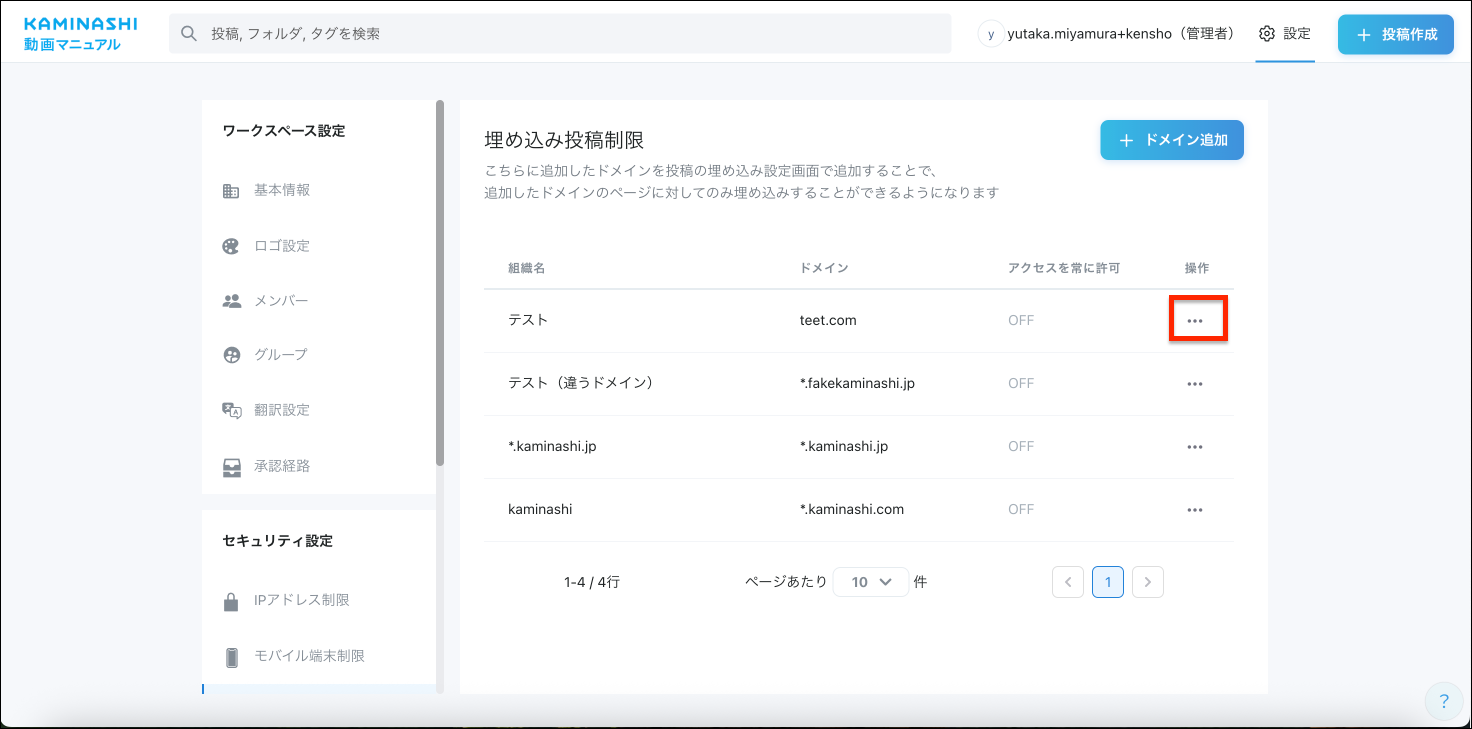
Task: Click the テスト（違うドメイン） cell
Action: [x=581, y=383]
